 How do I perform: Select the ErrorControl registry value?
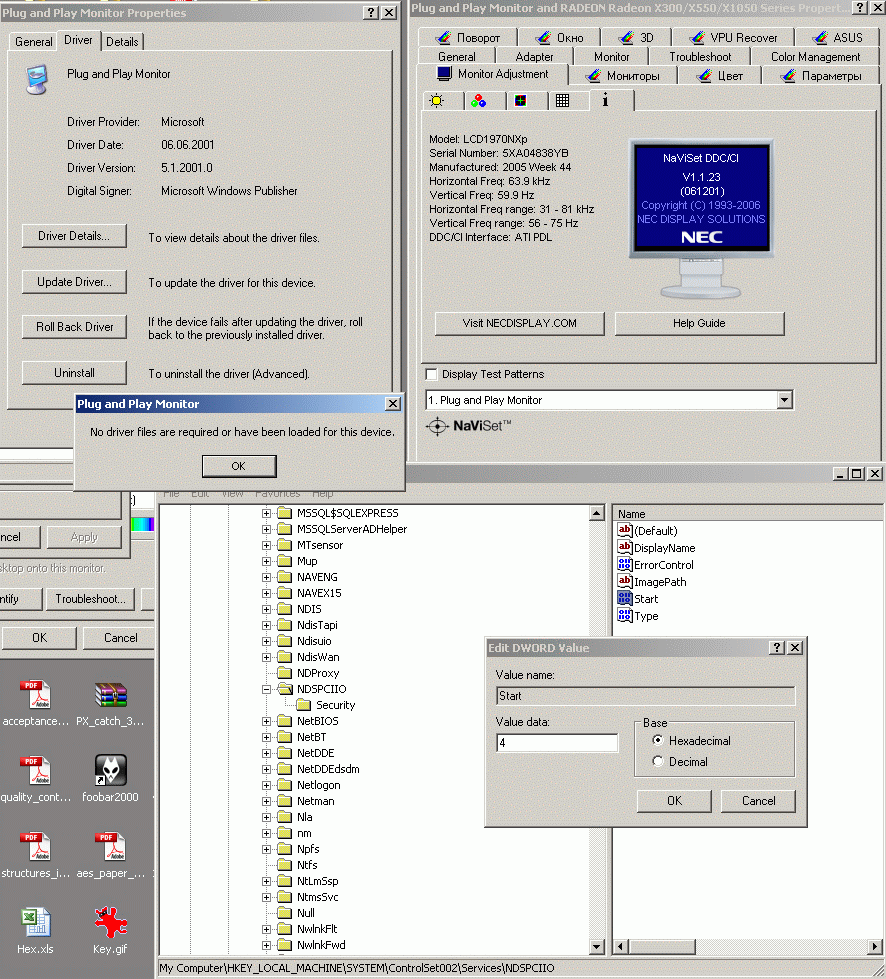656,564
